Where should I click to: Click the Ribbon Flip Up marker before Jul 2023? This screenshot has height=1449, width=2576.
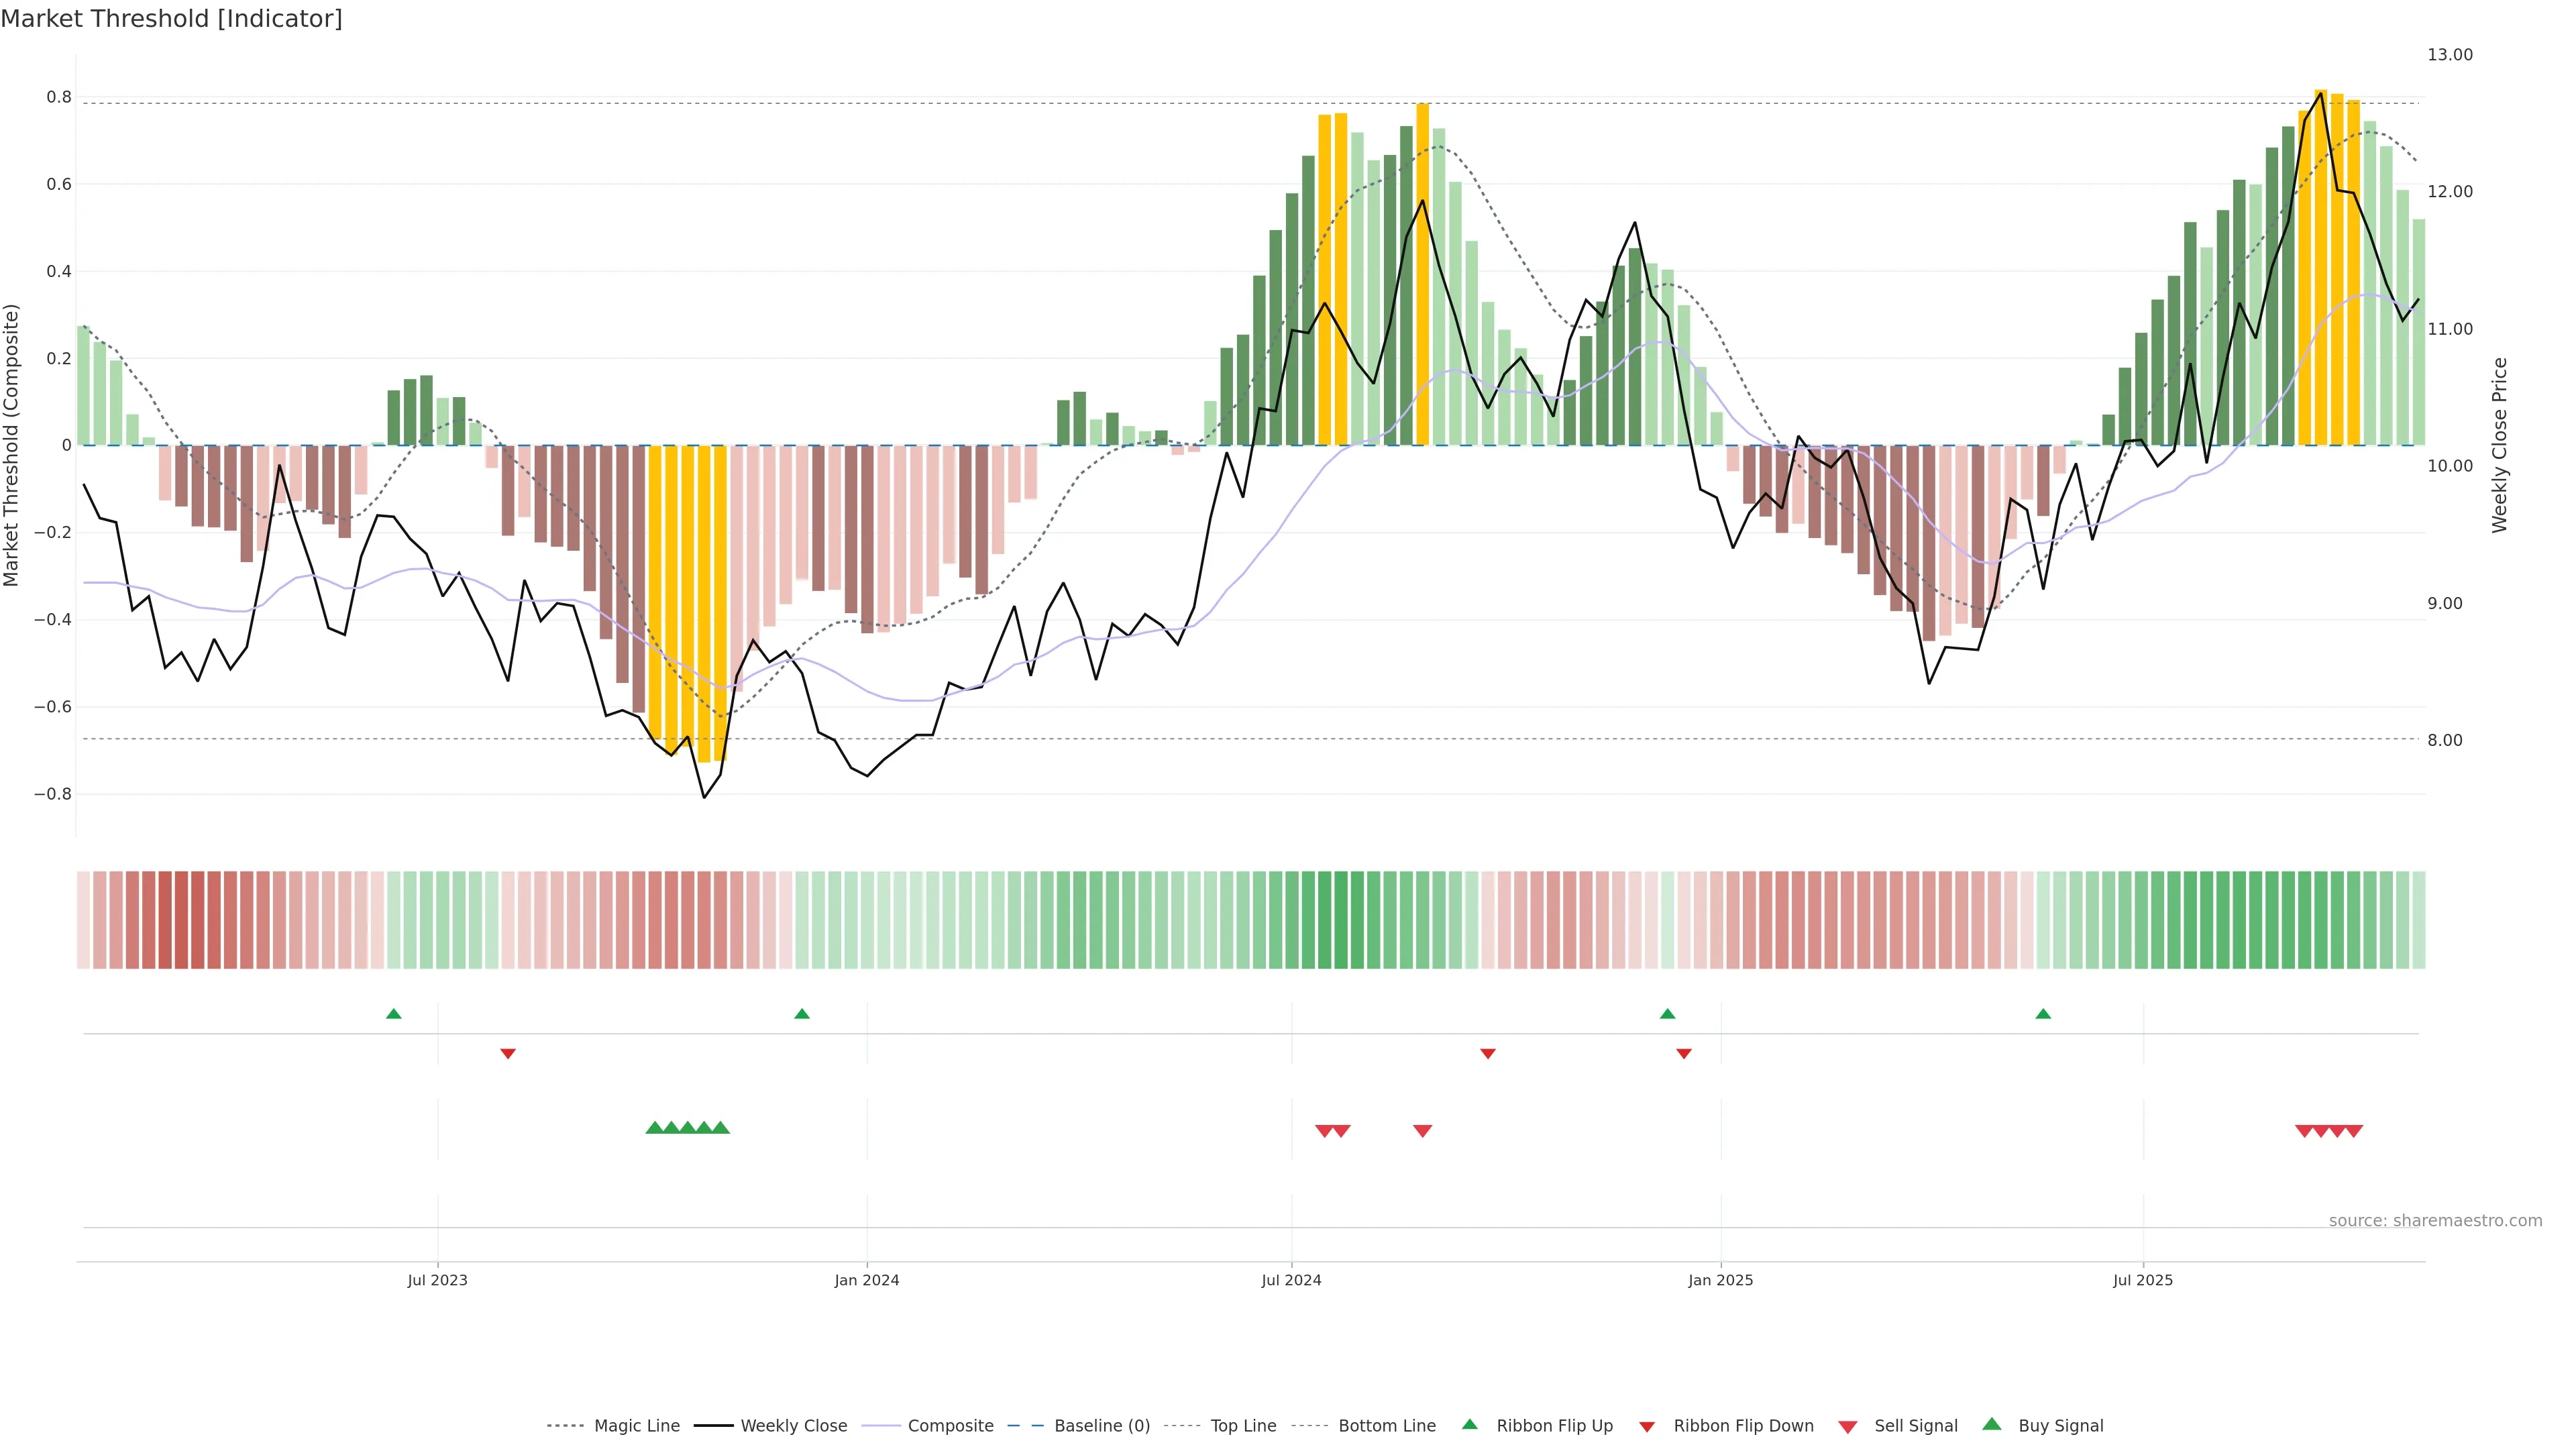click(x=394, y=1014)
